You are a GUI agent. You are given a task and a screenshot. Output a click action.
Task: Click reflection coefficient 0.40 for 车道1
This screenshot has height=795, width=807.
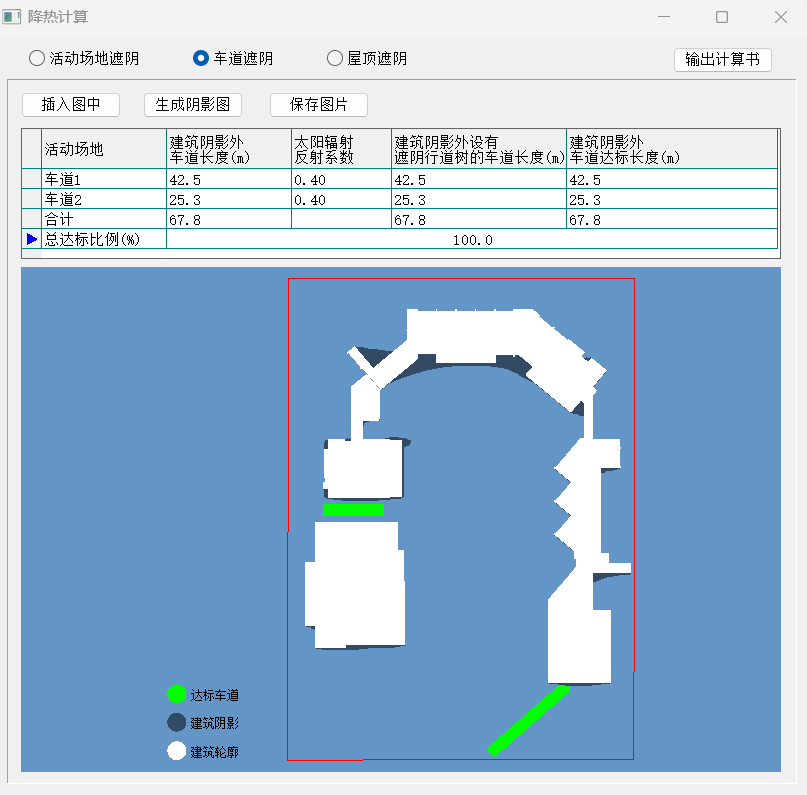pyautogui.click(x=340, y=180)
